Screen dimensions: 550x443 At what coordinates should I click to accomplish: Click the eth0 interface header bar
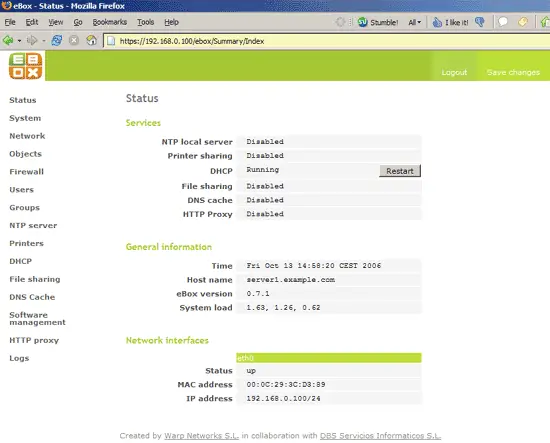(x=329, y=358)
